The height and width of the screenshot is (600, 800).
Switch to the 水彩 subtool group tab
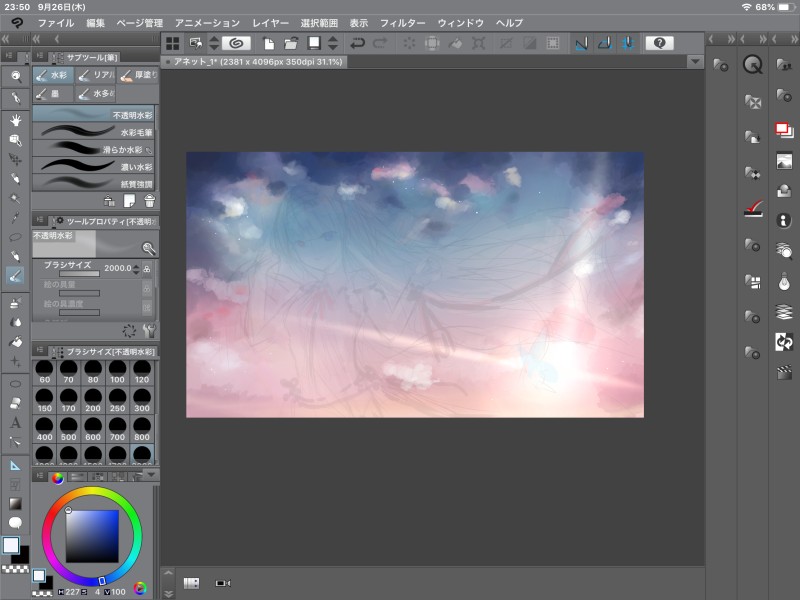53,76
